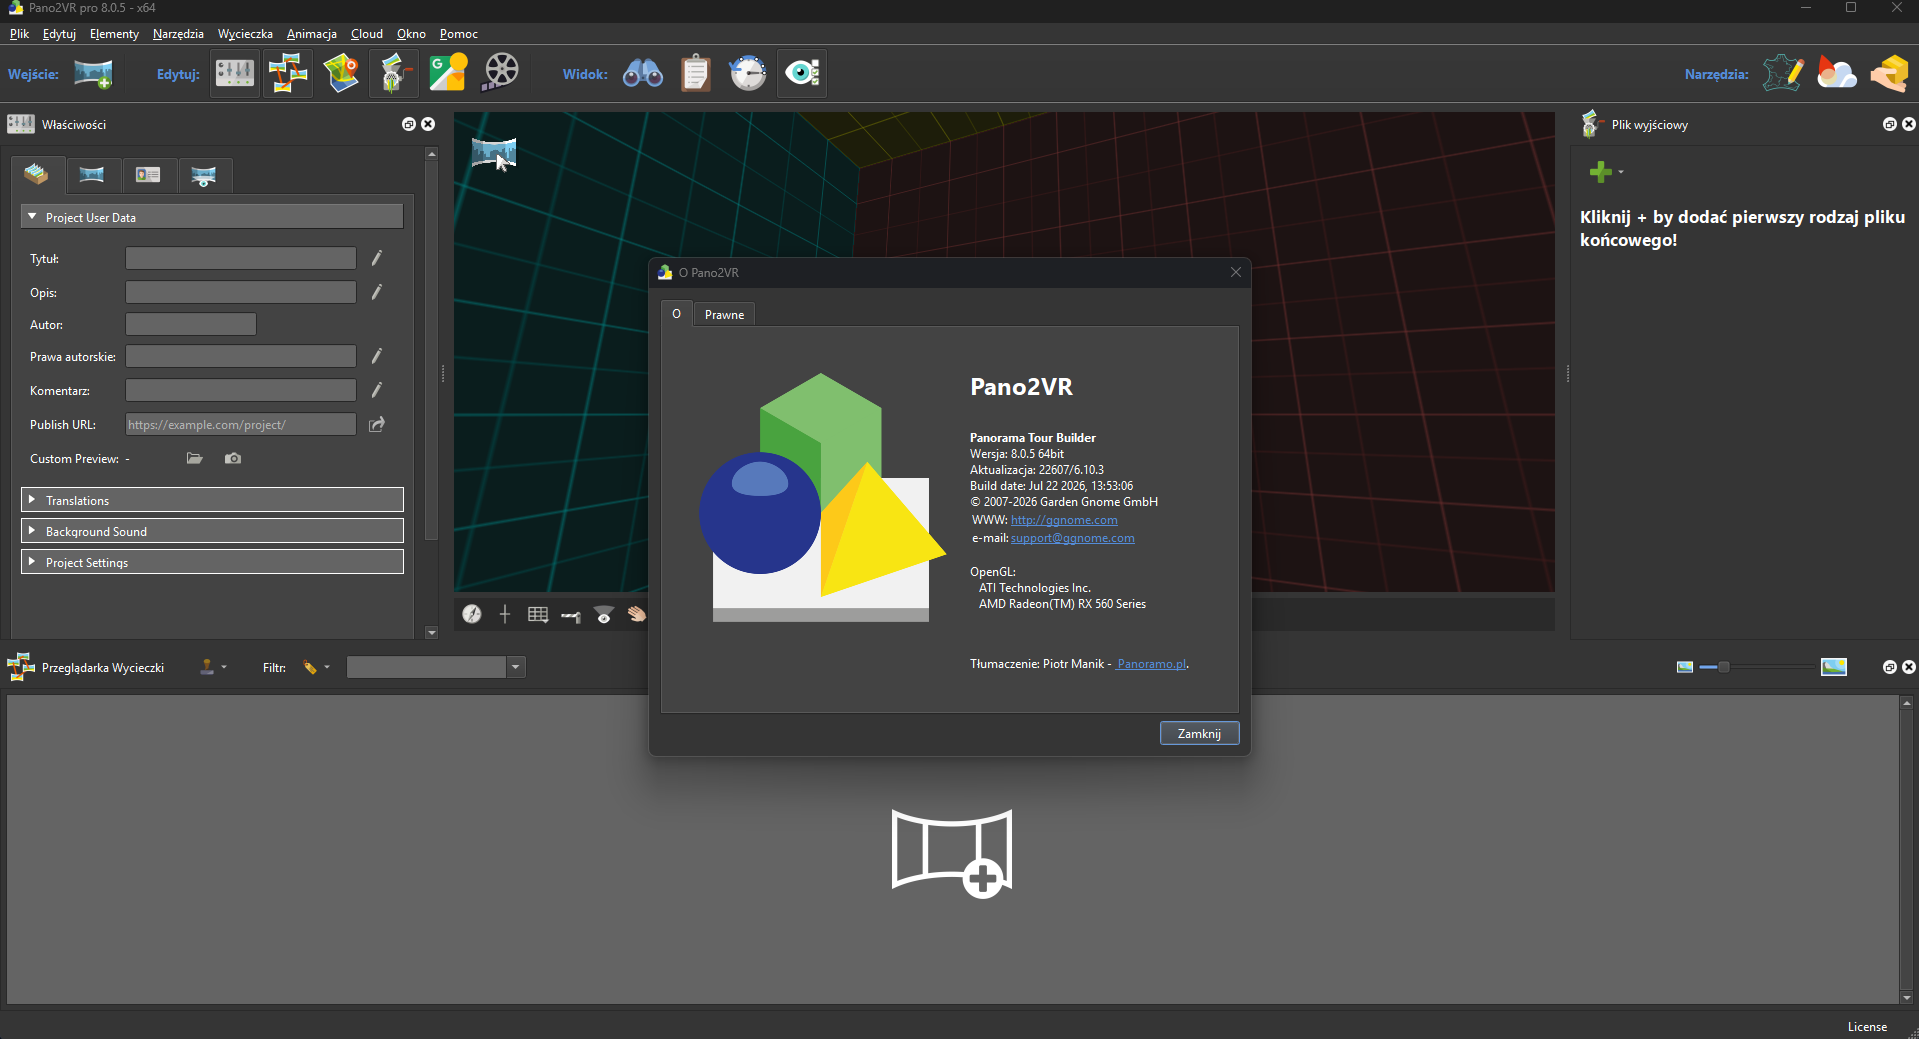Click the pencil icon beside Prawa autorskie
1919x1039 pixels.
point(377,357)
